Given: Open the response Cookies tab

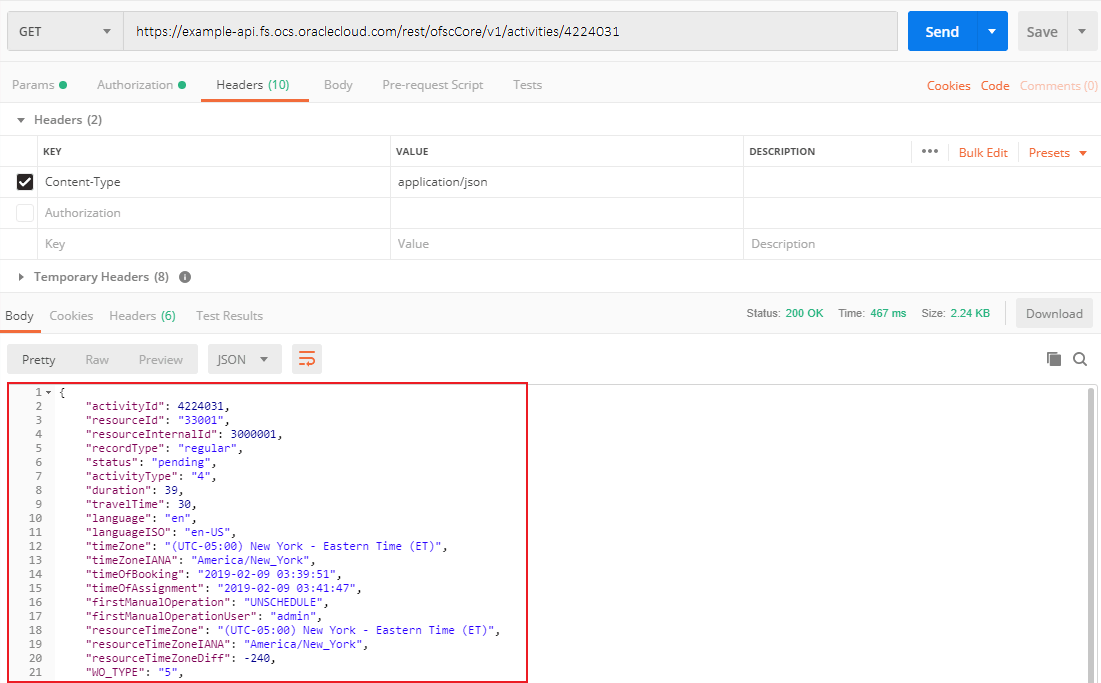Looking at the screenshot, I should coord(71,316).
